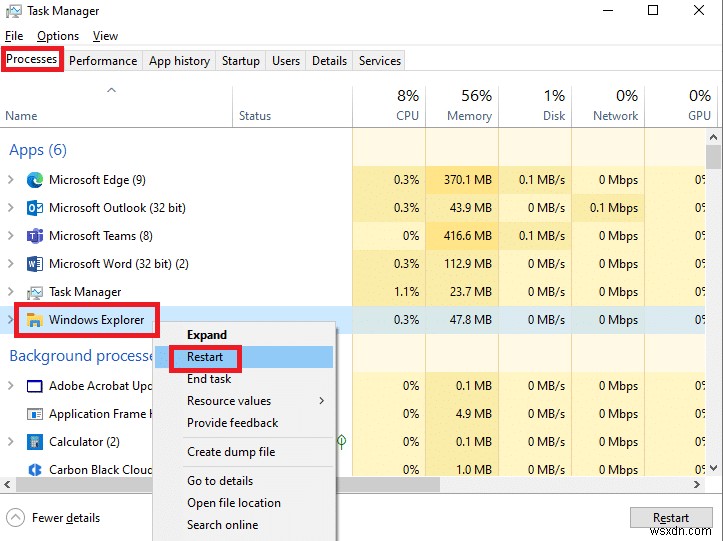Viewport: 723px width, 541px height.
Task: Switch to the Performance tab
Action: (103, 61)
